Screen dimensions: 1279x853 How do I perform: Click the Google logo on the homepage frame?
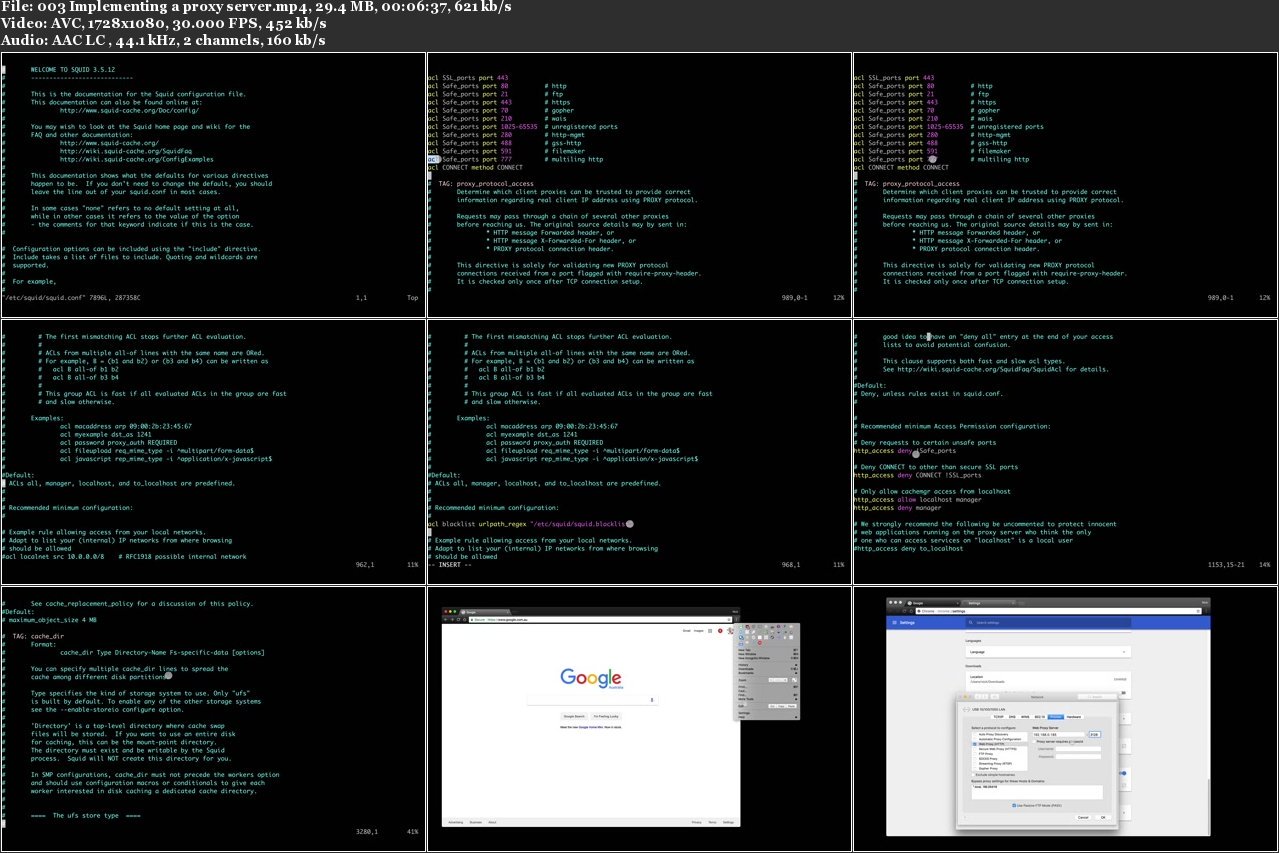590,679
